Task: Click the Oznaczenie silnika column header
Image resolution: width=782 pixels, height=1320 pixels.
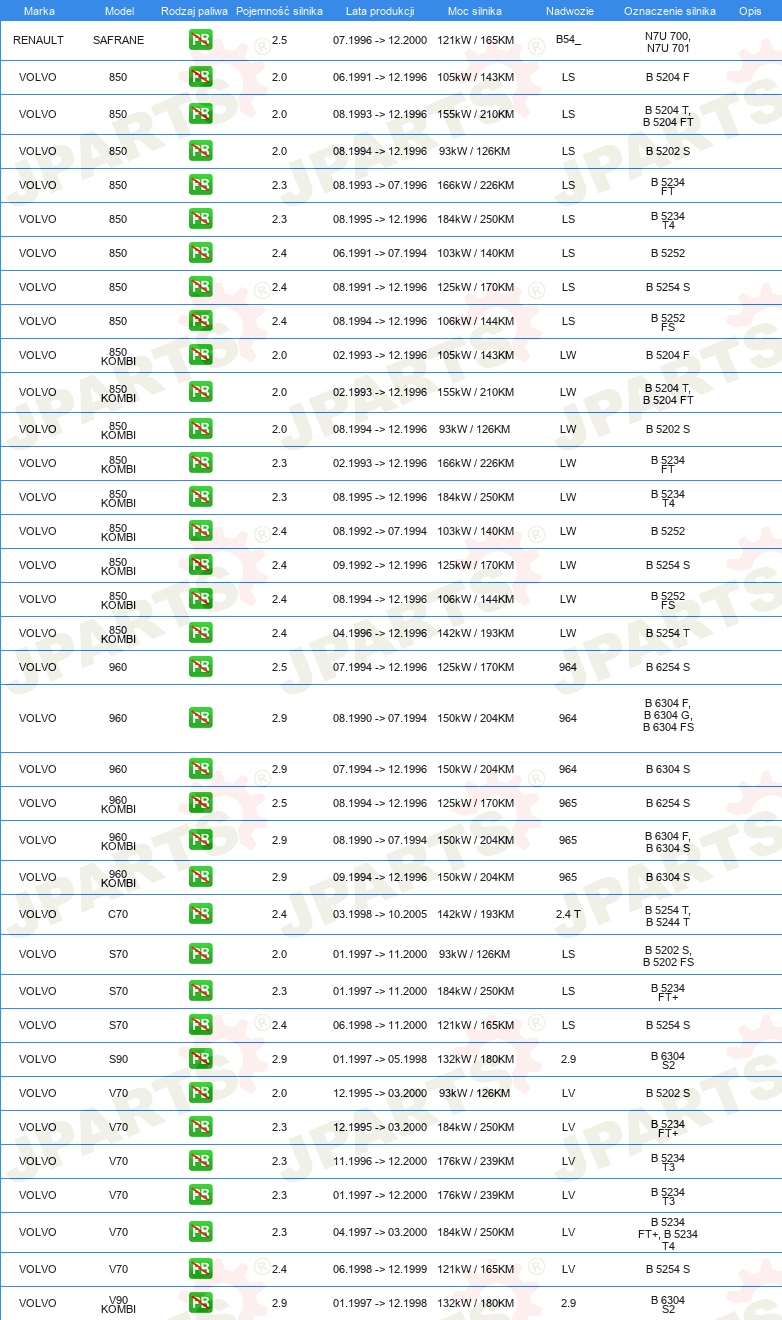Action: click(669, 10)
